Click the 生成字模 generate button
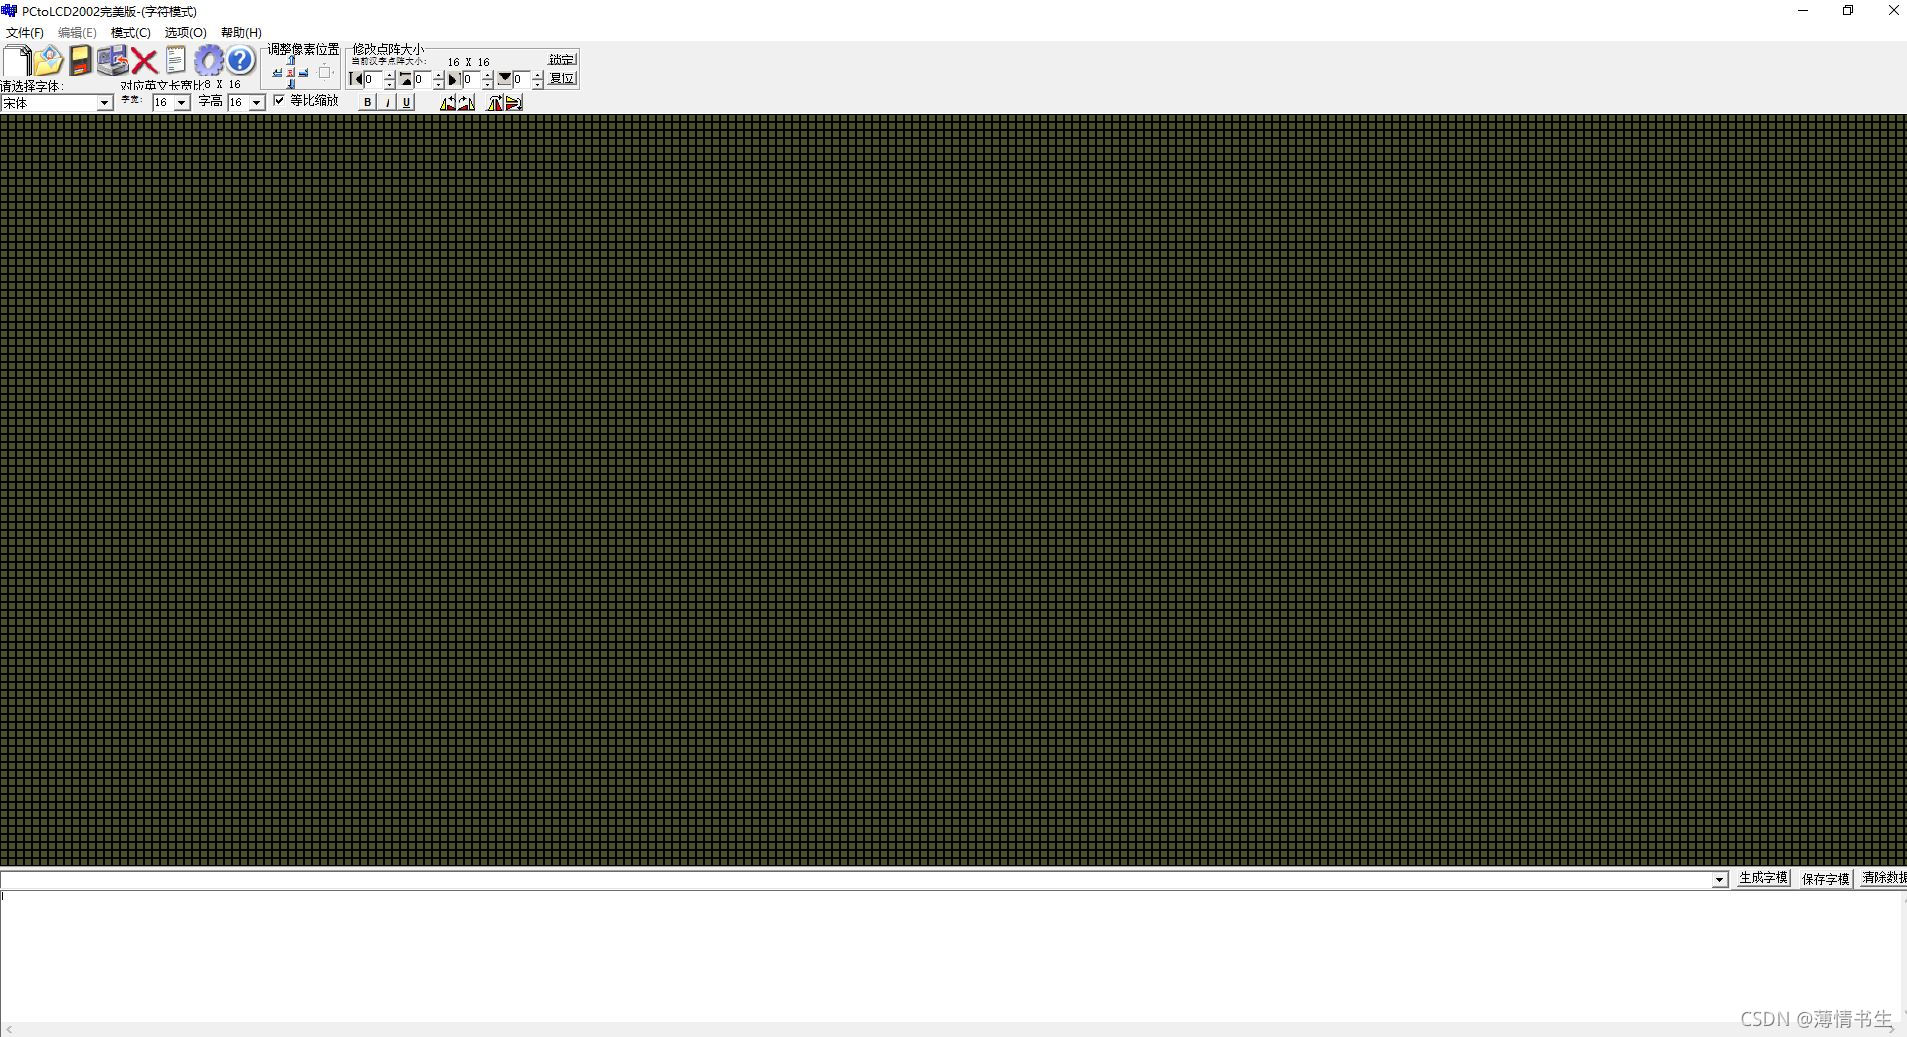Viewport: 1907px width, 1037px height. coord(1763,878)
